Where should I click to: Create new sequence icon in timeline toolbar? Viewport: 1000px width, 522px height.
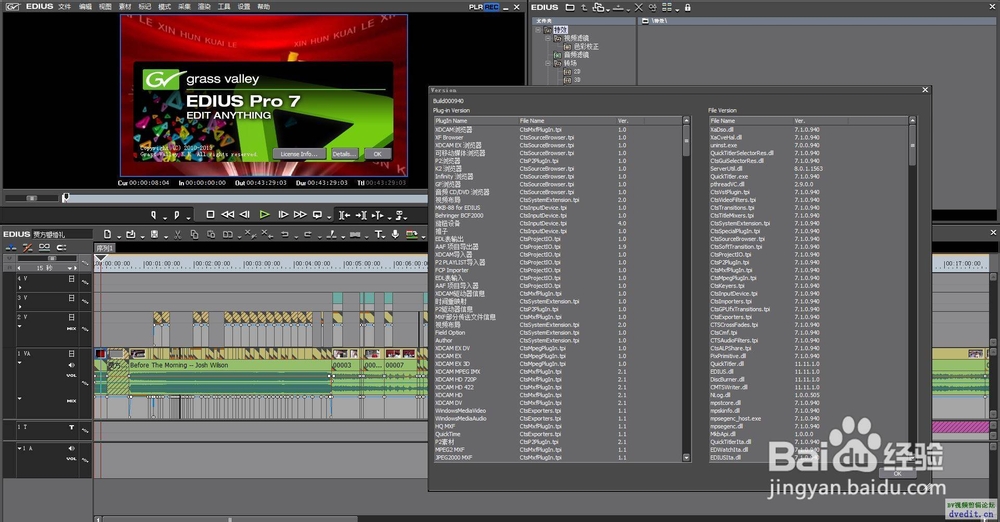click(107, 235)
